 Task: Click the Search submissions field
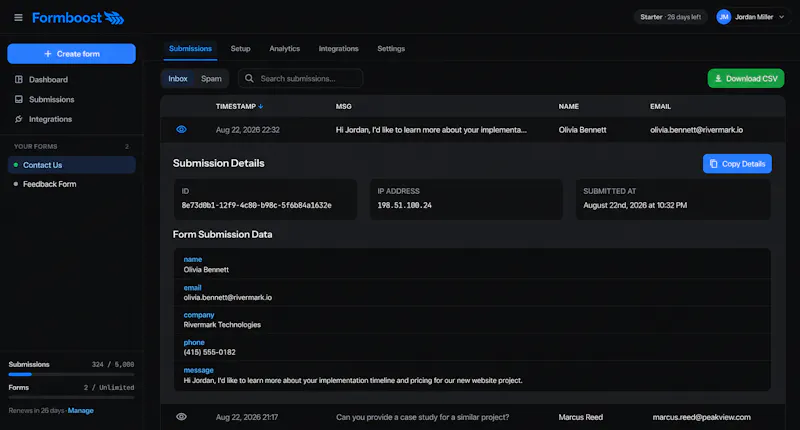pos(301,79)
